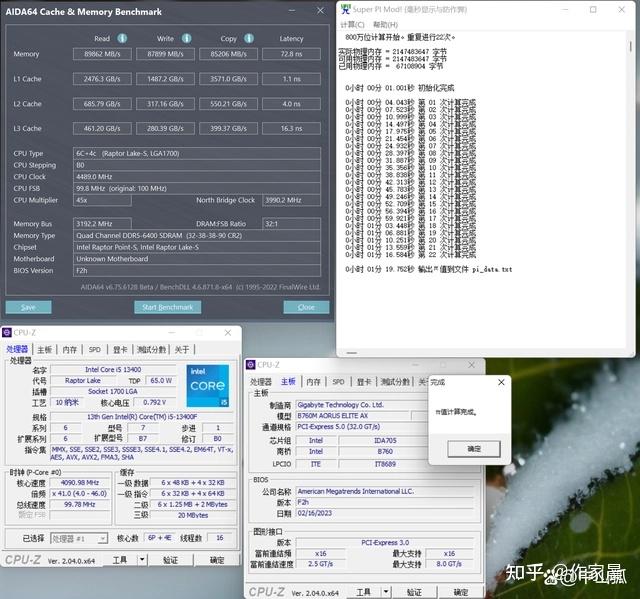
Task: Switch to 内存 tab in CPU-Z processor window
Action: pos(70,350)
